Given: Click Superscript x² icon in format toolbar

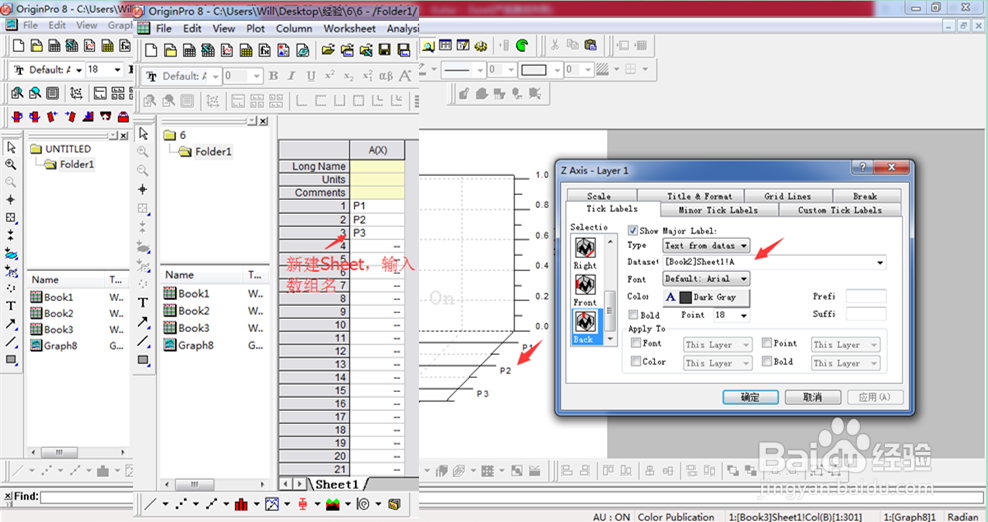Looking at the screenshot, I should pyautogui.click(x=330, y=76).
